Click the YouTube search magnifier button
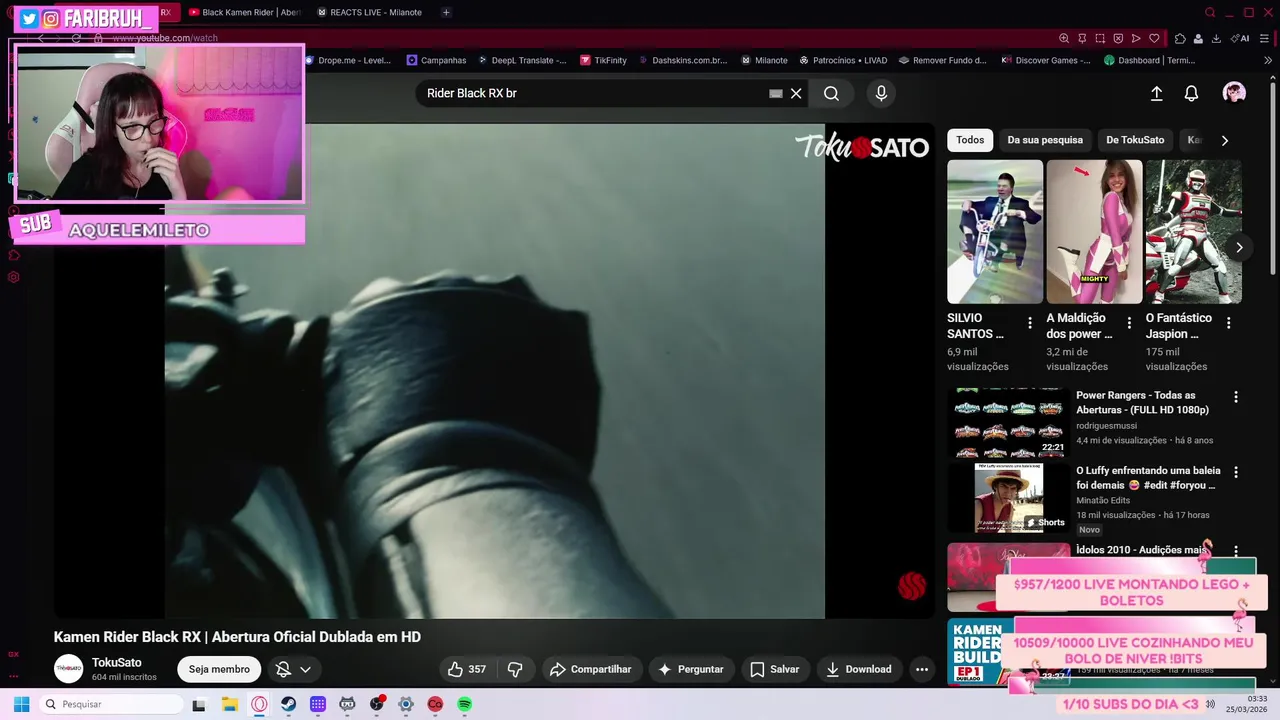The height and width of the screenshot is (720, 1280). [831, 93]
